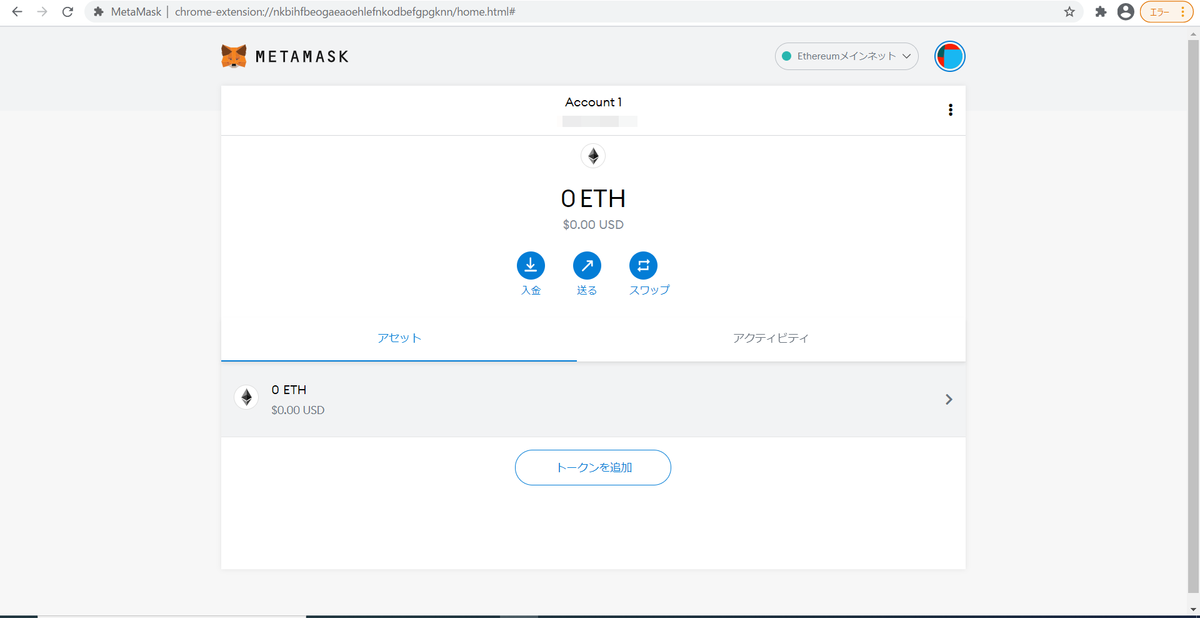Viewport: 1200px width, 618px height.
Task: Click the extension icon beside MetaMask in address bar
Action: 99,12
